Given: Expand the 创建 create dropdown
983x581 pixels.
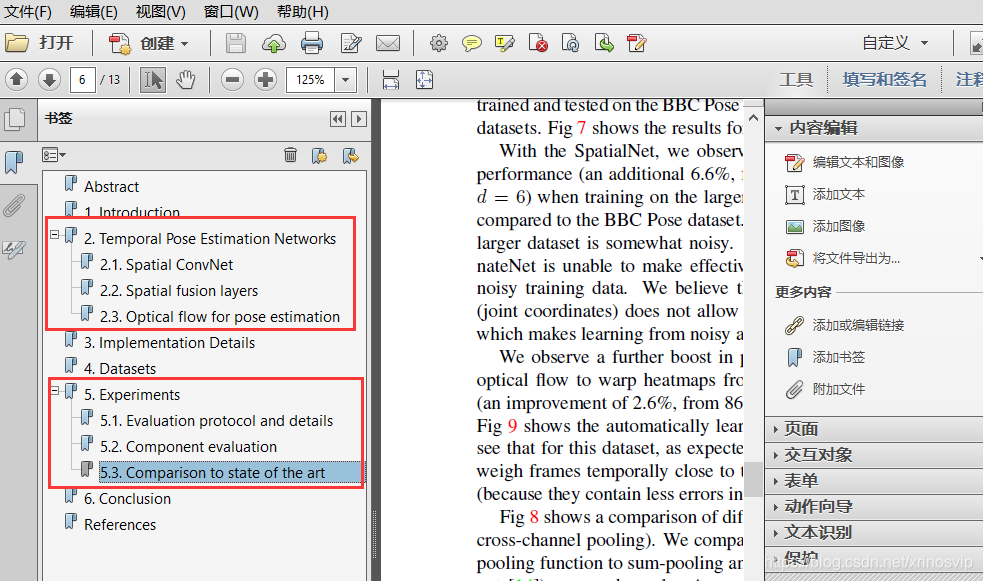Looking at the screenshot, I should [x=149, y=43].
